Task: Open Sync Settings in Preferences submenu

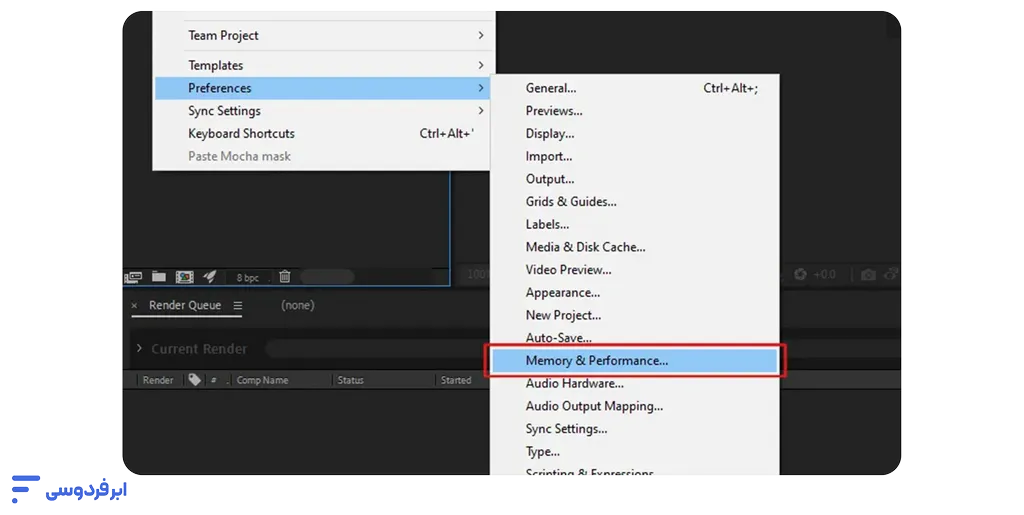Action: [635, 429]
